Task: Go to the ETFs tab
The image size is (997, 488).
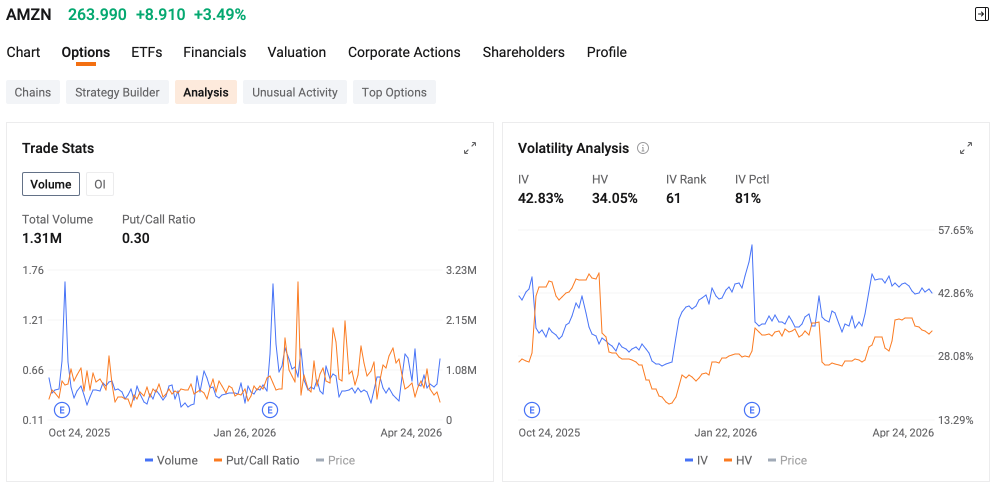Action: pos(147,52)
